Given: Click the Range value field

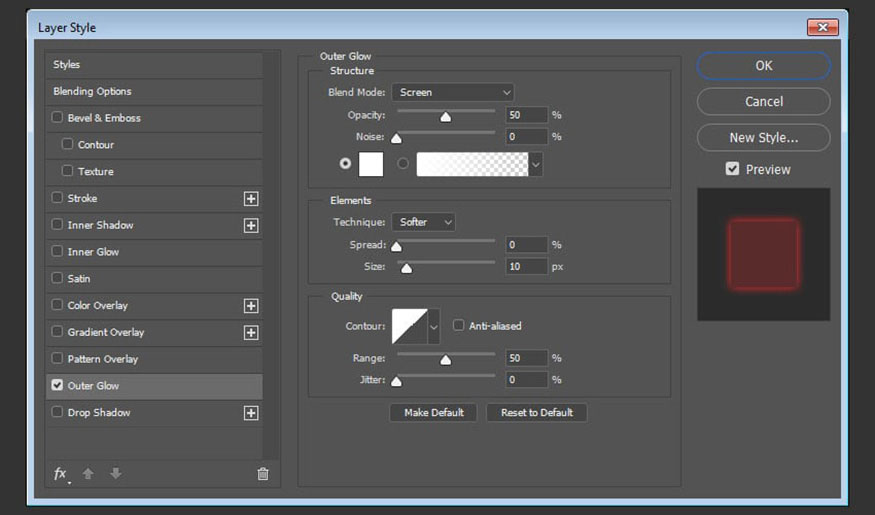Looking at the screenshot, I should point(526,358).
